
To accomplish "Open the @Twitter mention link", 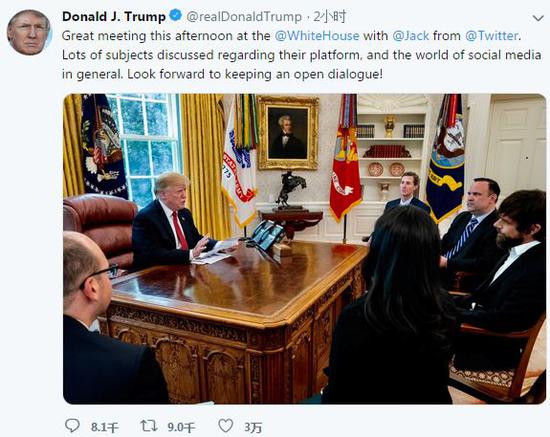I will [x=491, y=36].
